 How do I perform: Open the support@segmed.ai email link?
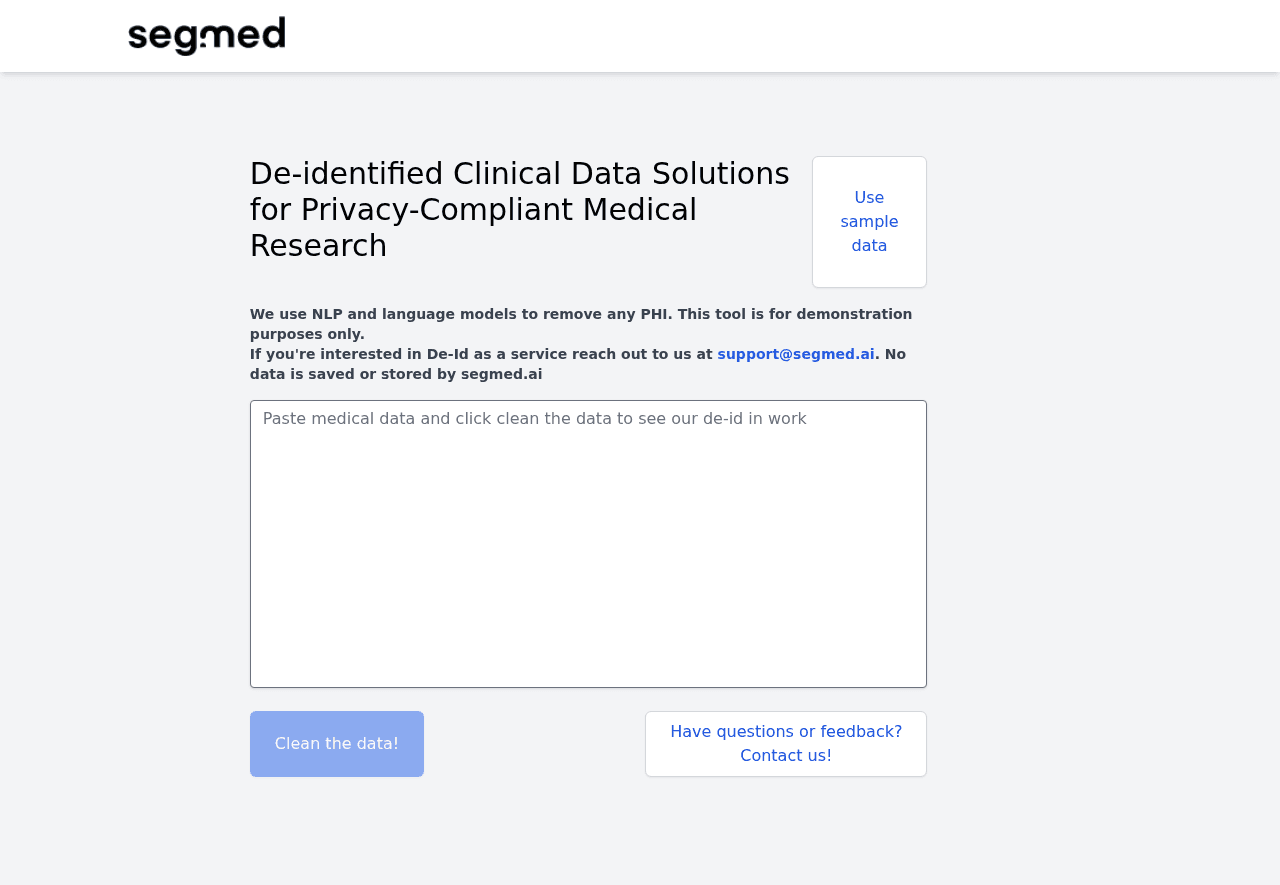pyautogui.click(x=795, y=354)
